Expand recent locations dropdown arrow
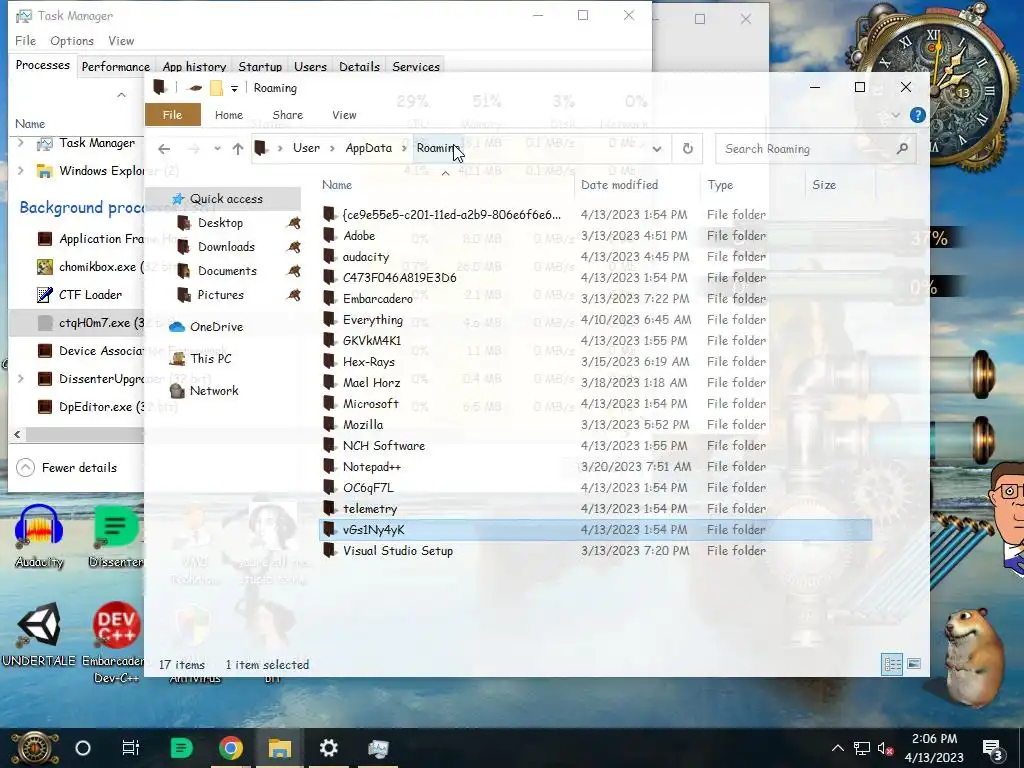Screen dimensions: 1024x768 (x=217, y=149)
